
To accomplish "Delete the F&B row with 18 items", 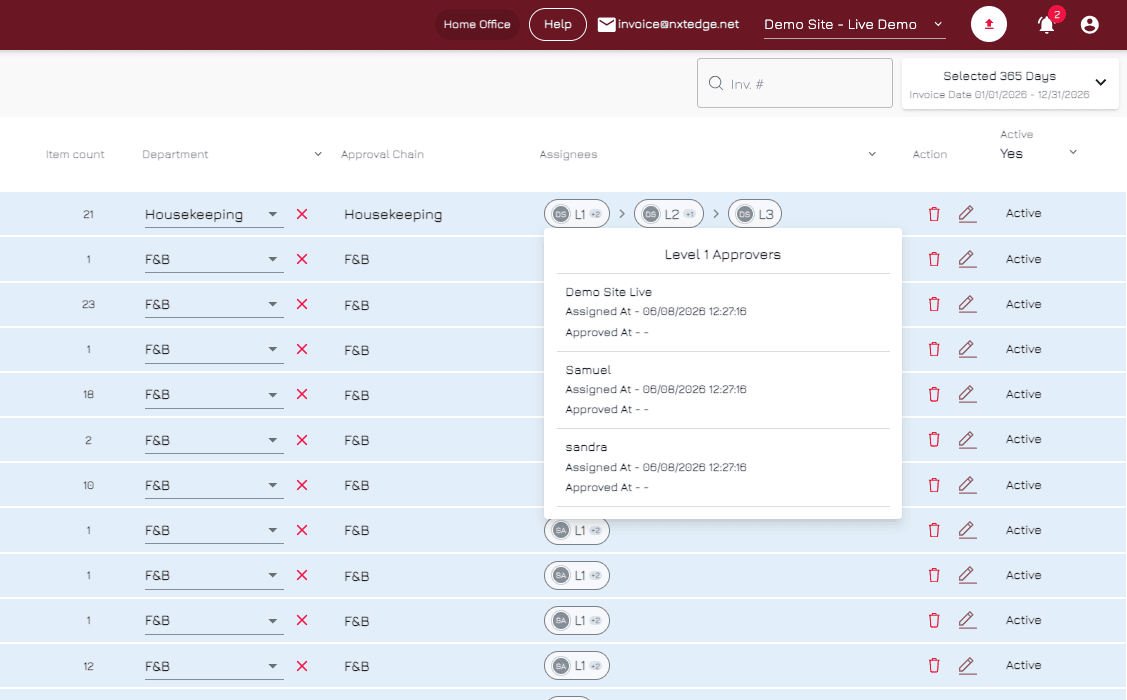I will [934, 395].
